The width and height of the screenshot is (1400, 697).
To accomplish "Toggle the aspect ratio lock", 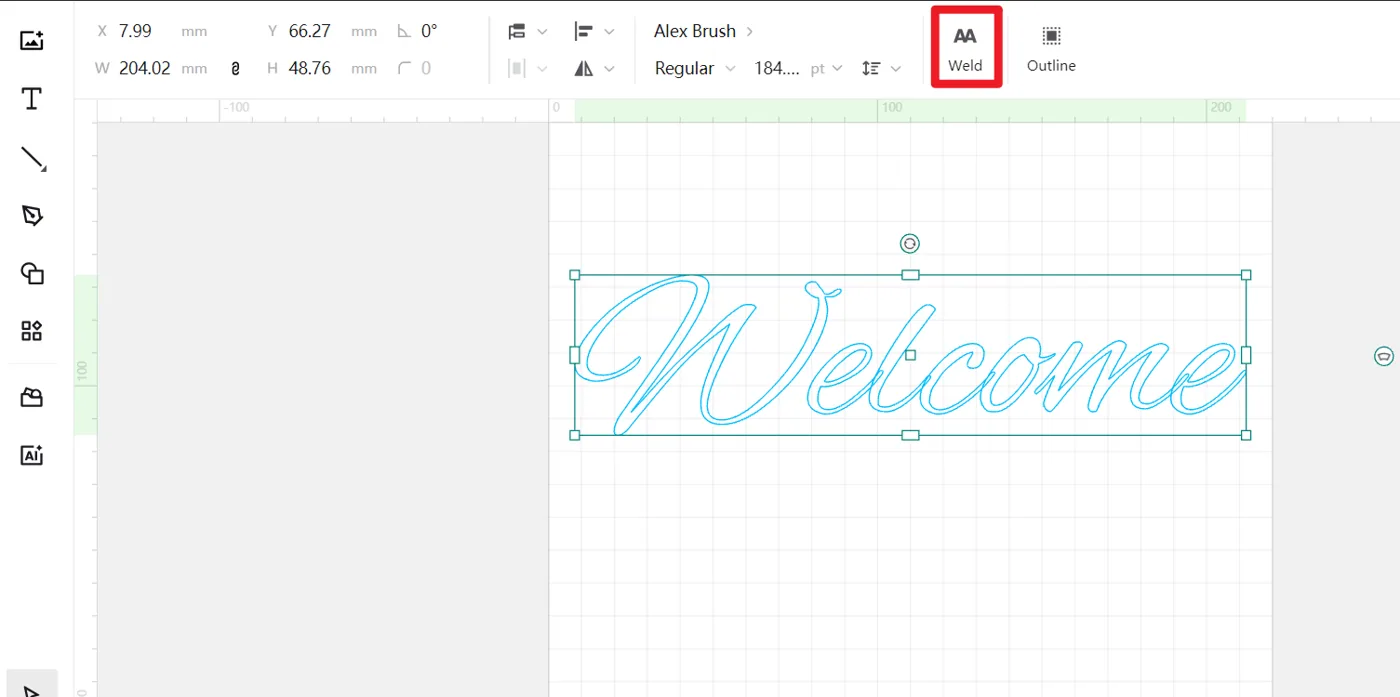I will click(235, 69).
